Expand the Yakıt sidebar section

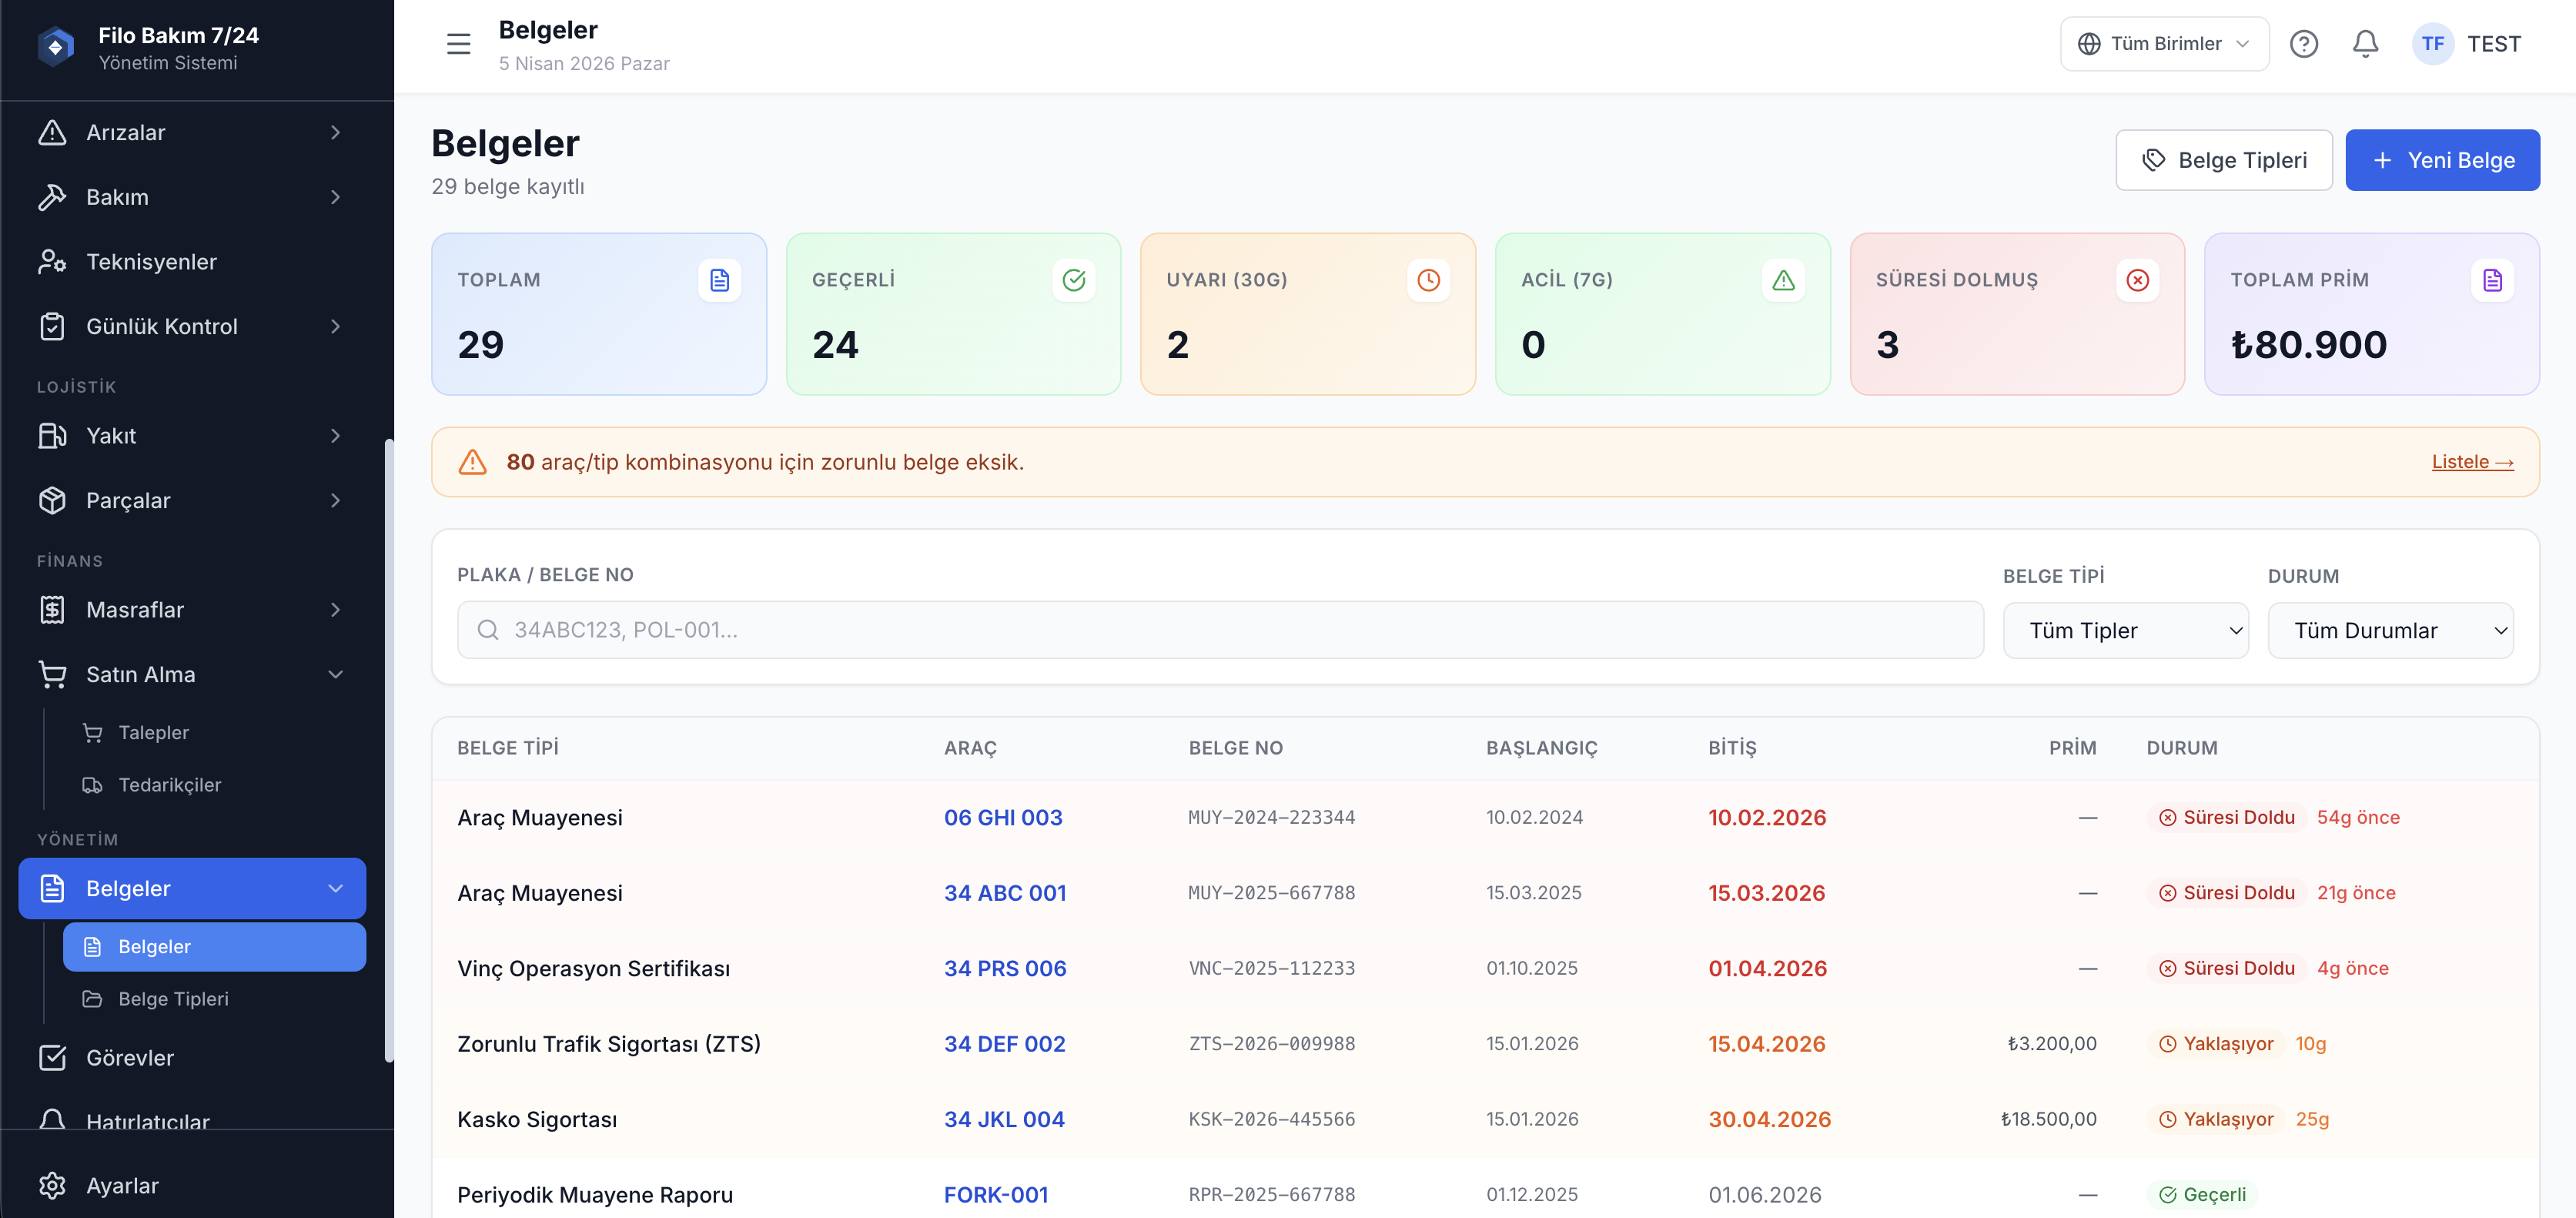click(192, 436)
